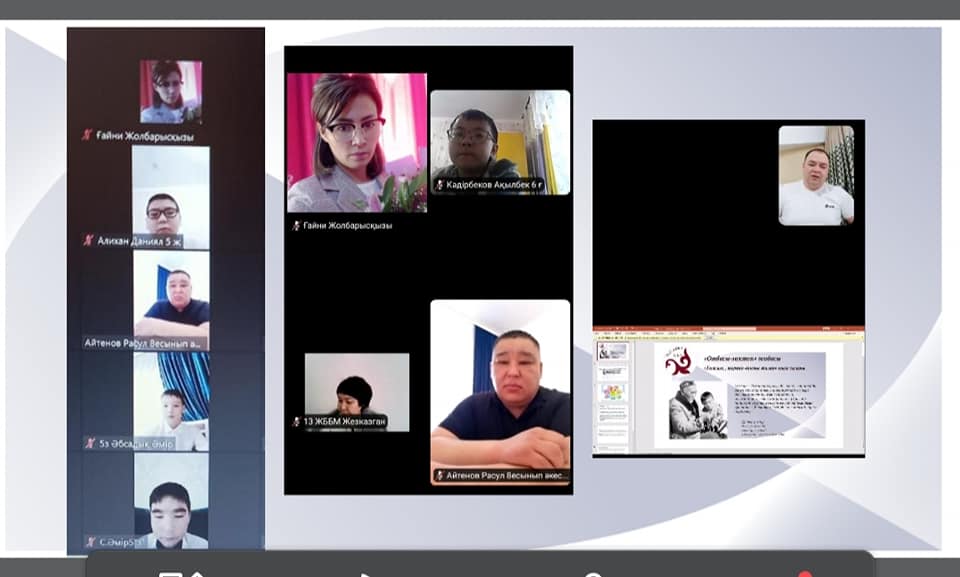Click mic icon on large Айтенов Расул tile
The width and height of the screenshot is (960, 577).
(439, 476)
